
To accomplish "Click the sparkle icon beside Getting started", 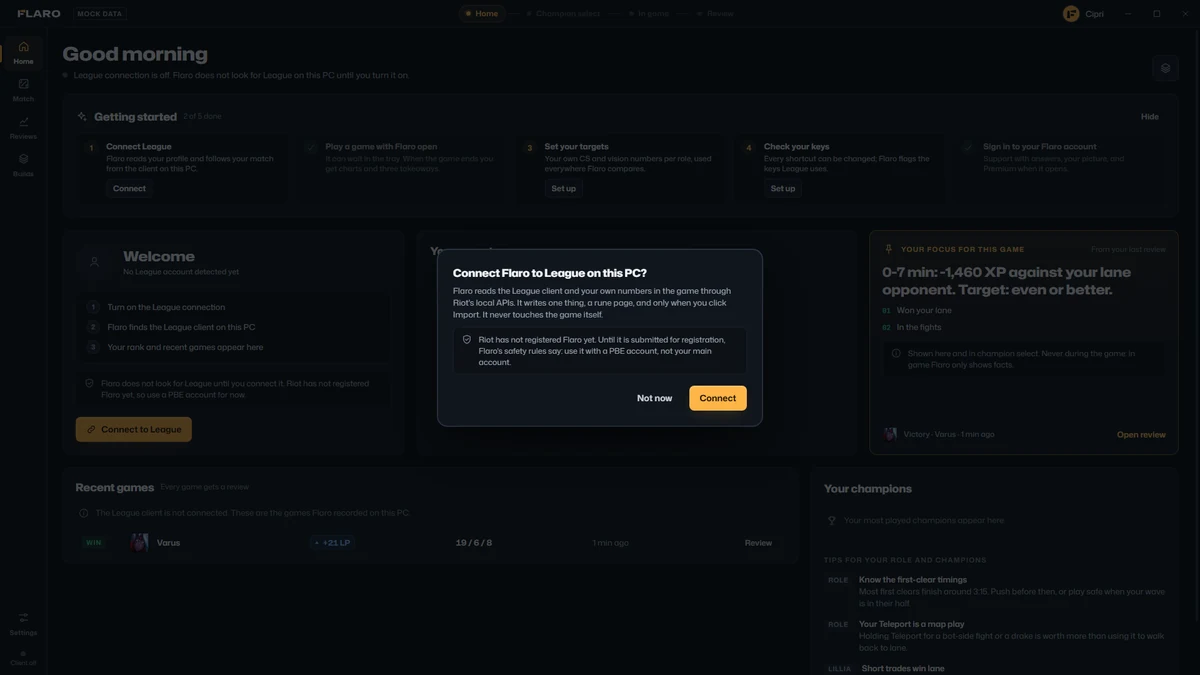I will 82,117.
